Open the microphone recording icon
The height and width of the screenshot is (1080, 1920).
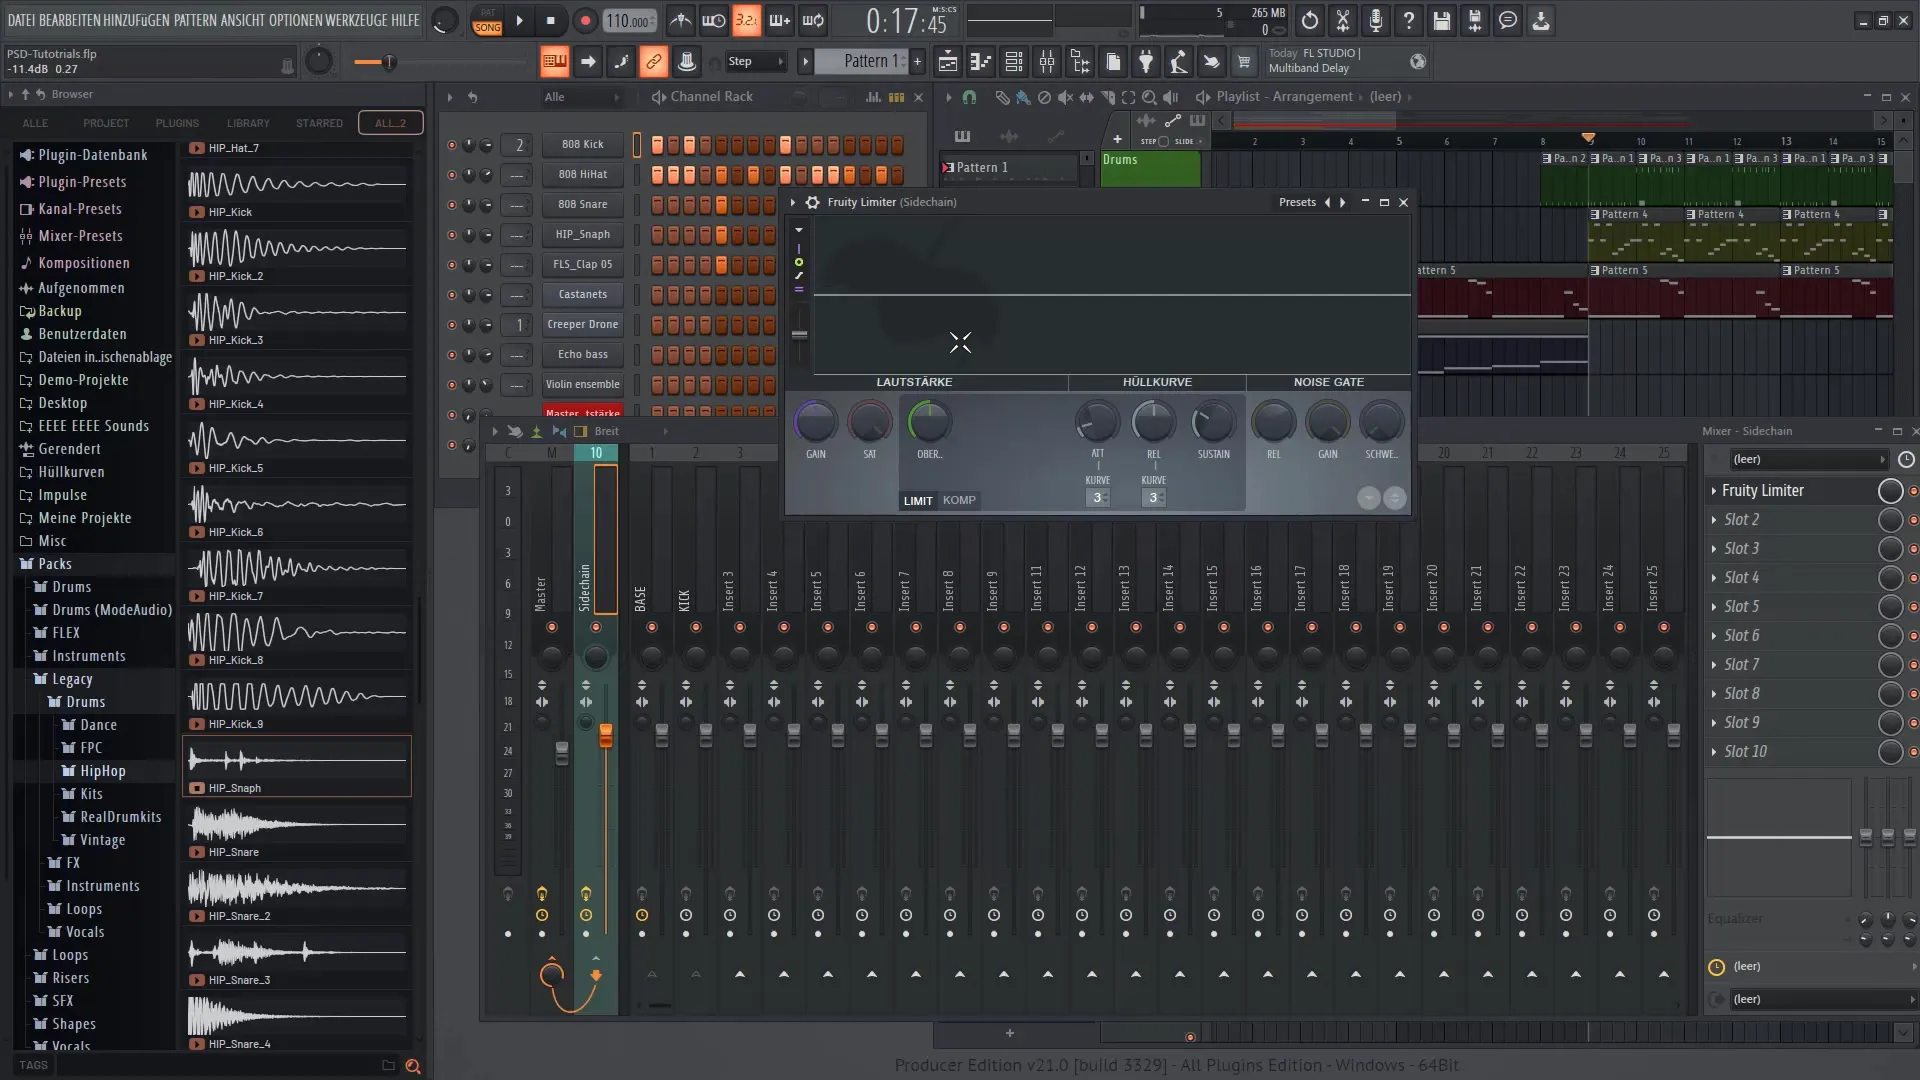[1376, 20]
